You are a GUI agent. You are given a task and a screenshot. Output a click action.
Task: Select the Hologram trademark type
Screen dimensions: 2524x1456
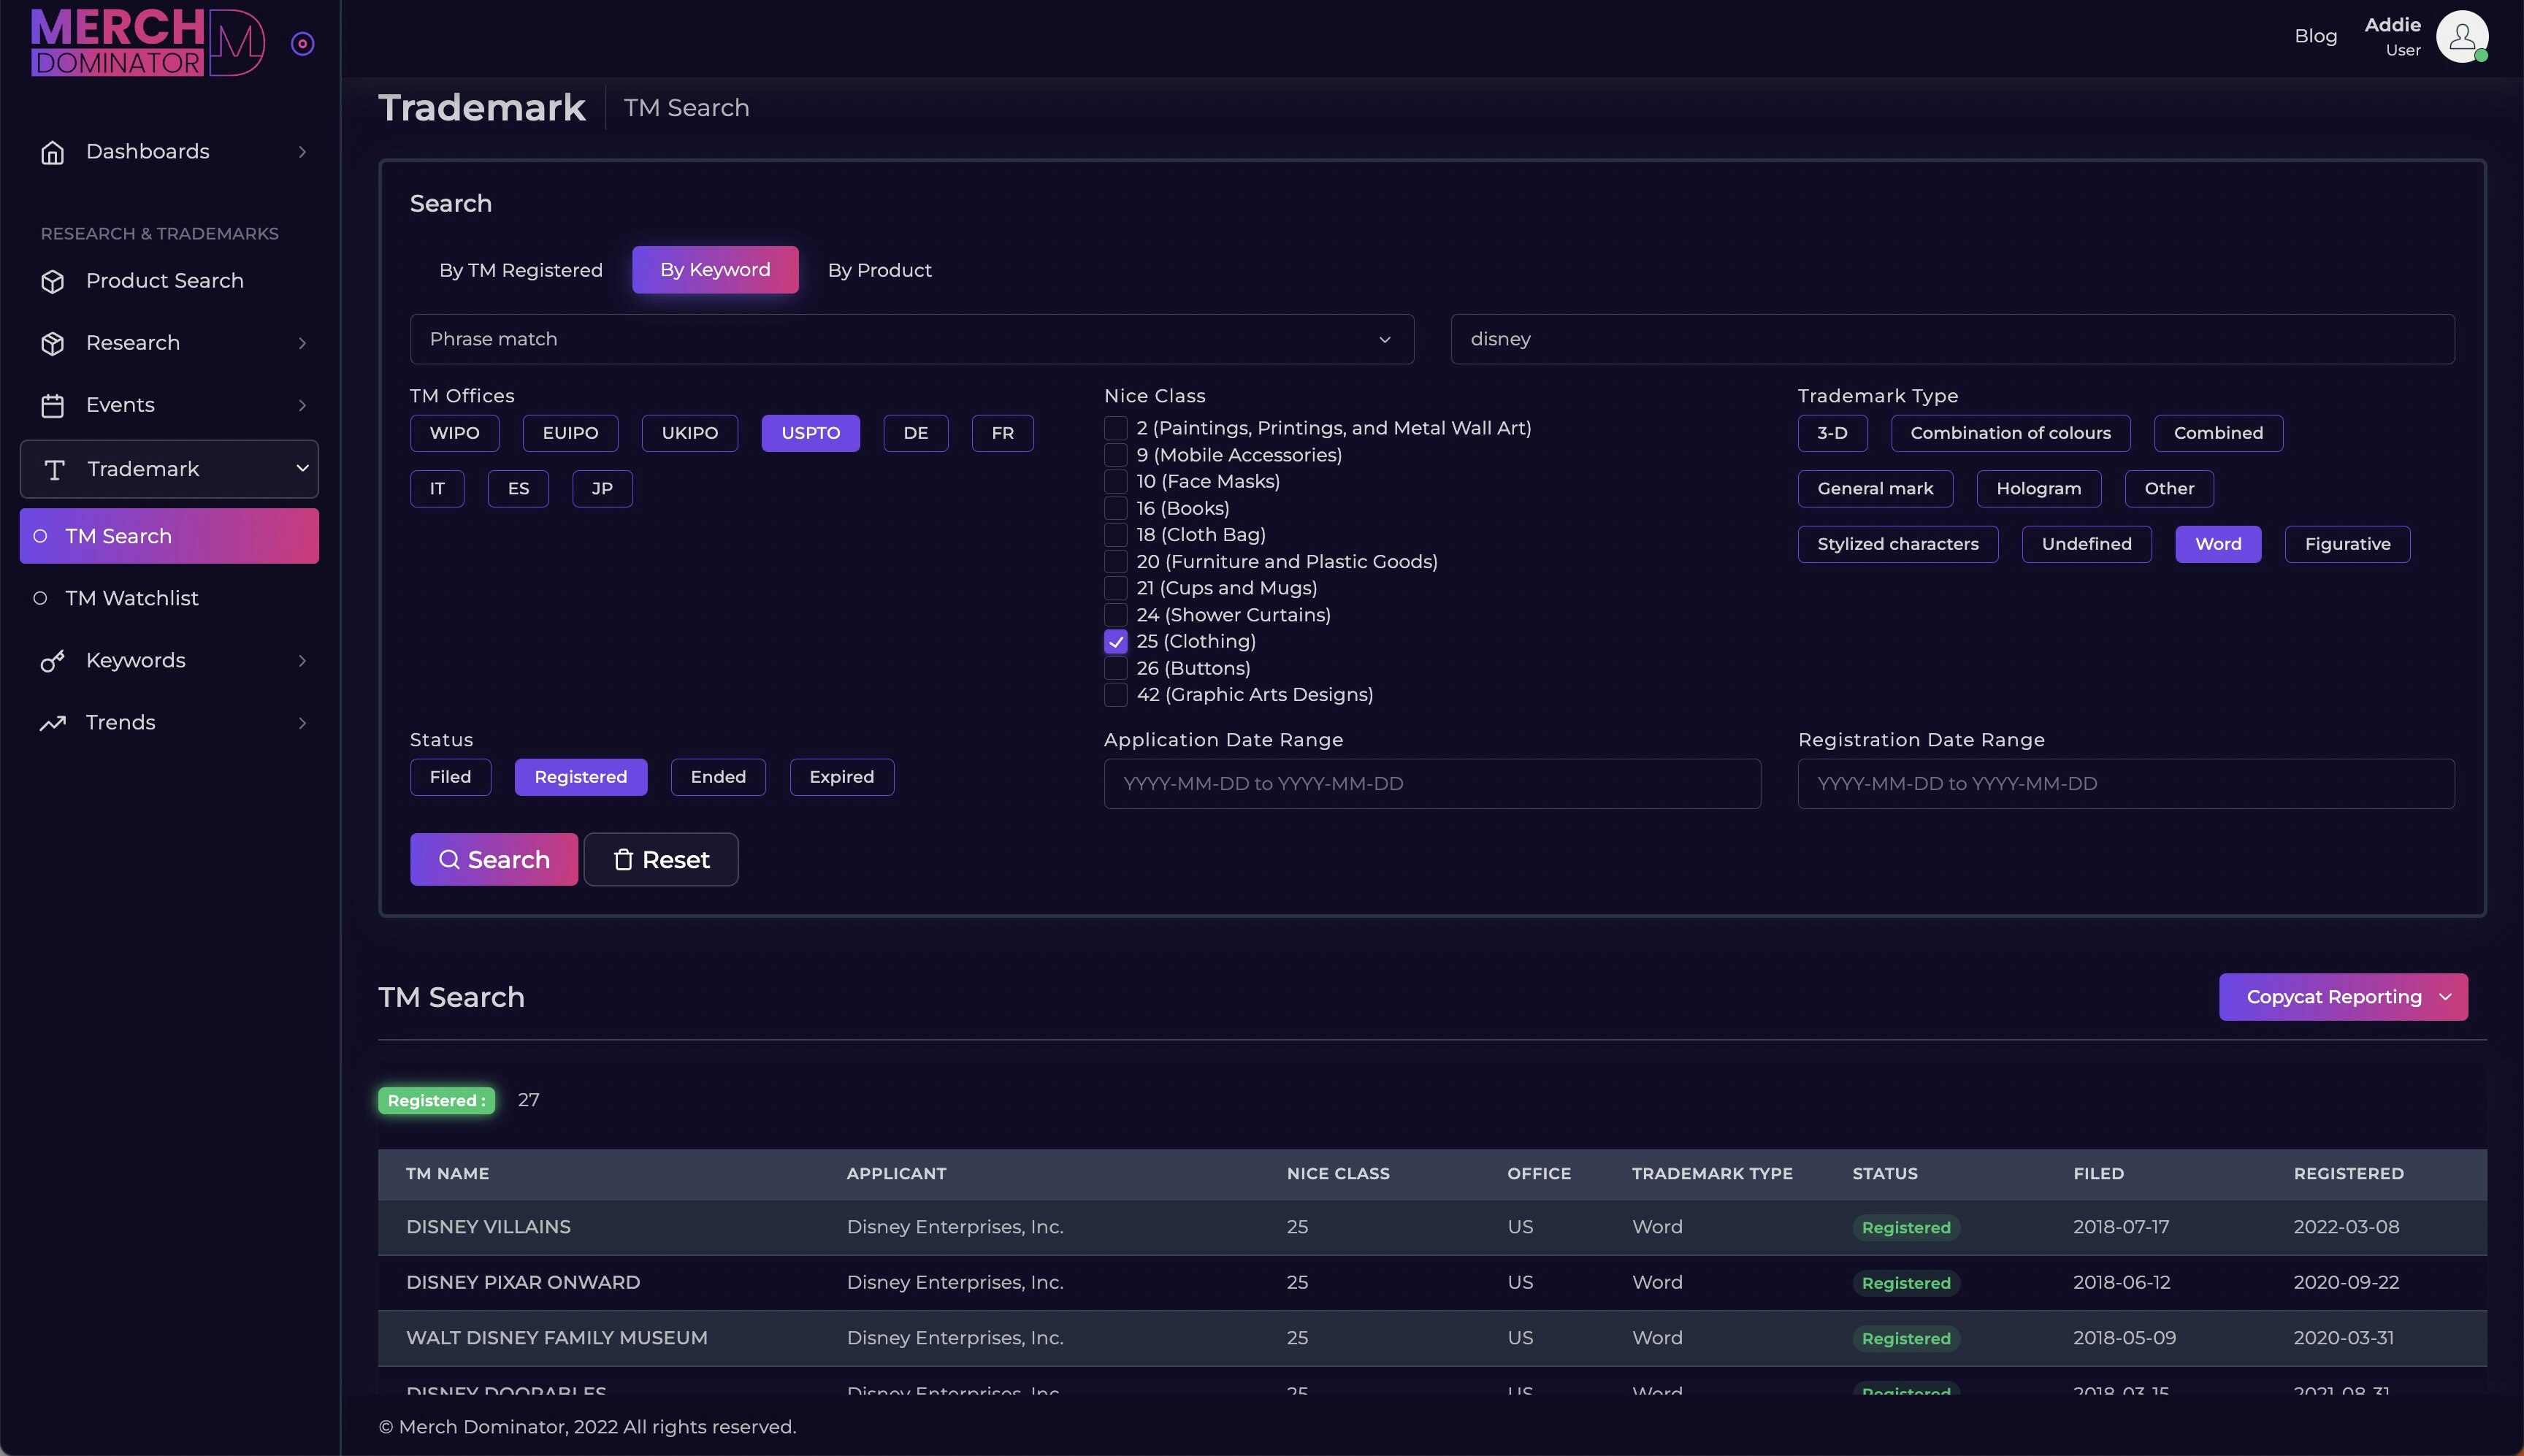pyautogui.click(x=2038, y=489)
